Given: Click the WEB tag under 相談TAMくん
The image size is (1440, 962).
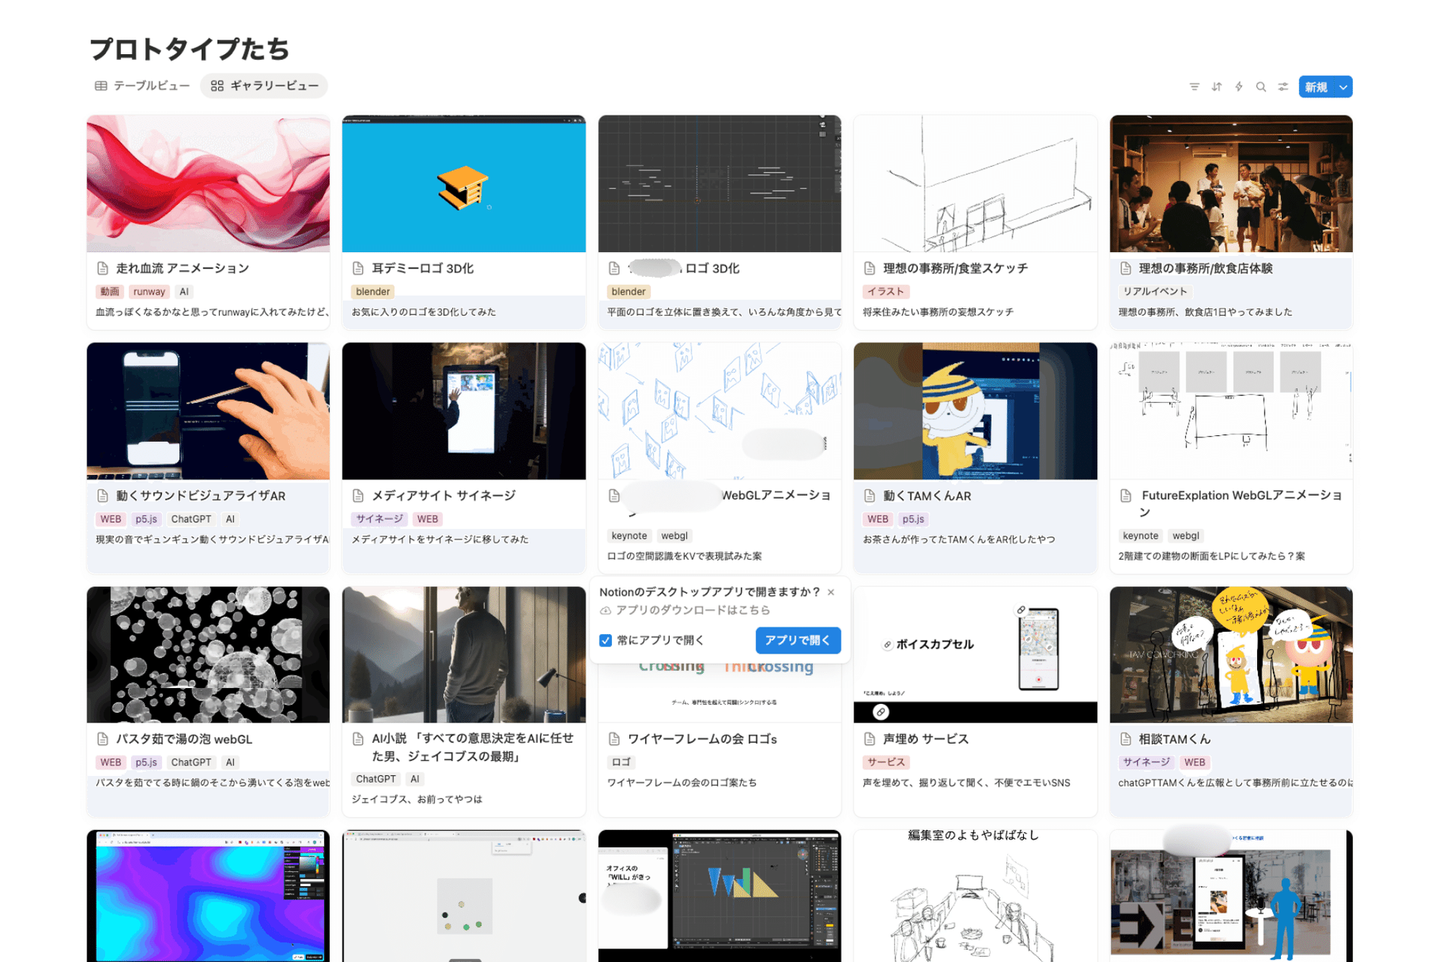Looking at the screenshot, I should coord(1194,762).
